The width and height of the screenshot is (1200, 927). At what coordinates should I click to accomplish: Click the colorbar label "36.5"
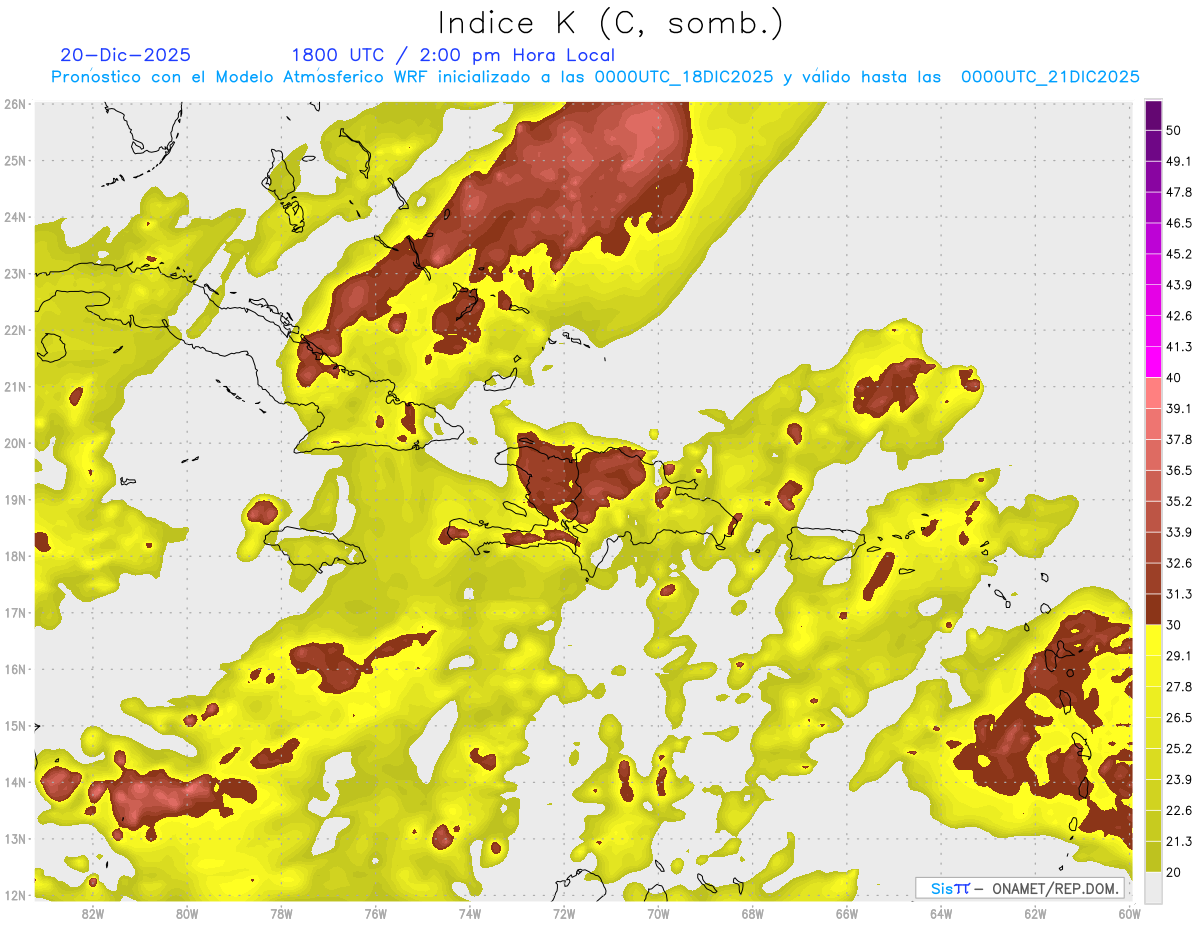[x=1179, y=470]
